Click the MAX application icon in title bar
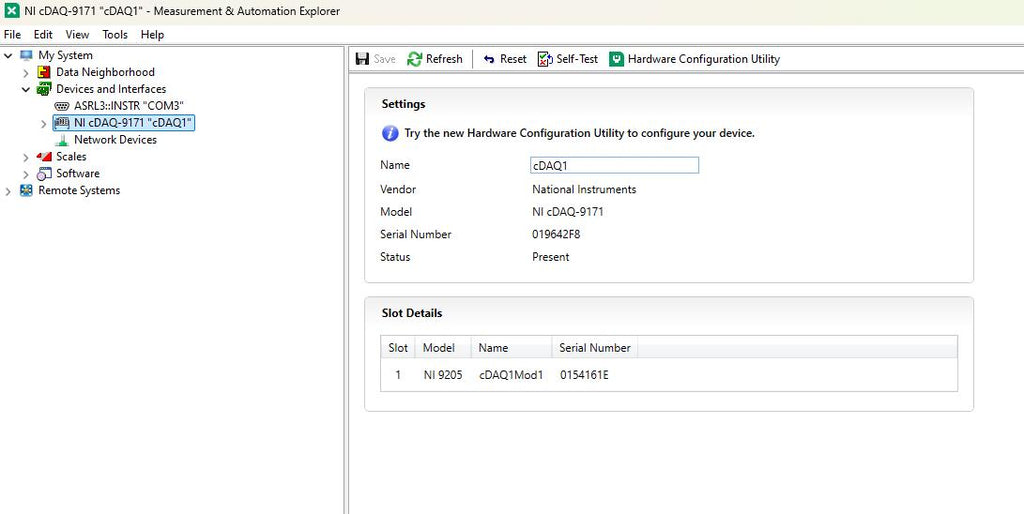1024x514 pixels. (11, 11)
